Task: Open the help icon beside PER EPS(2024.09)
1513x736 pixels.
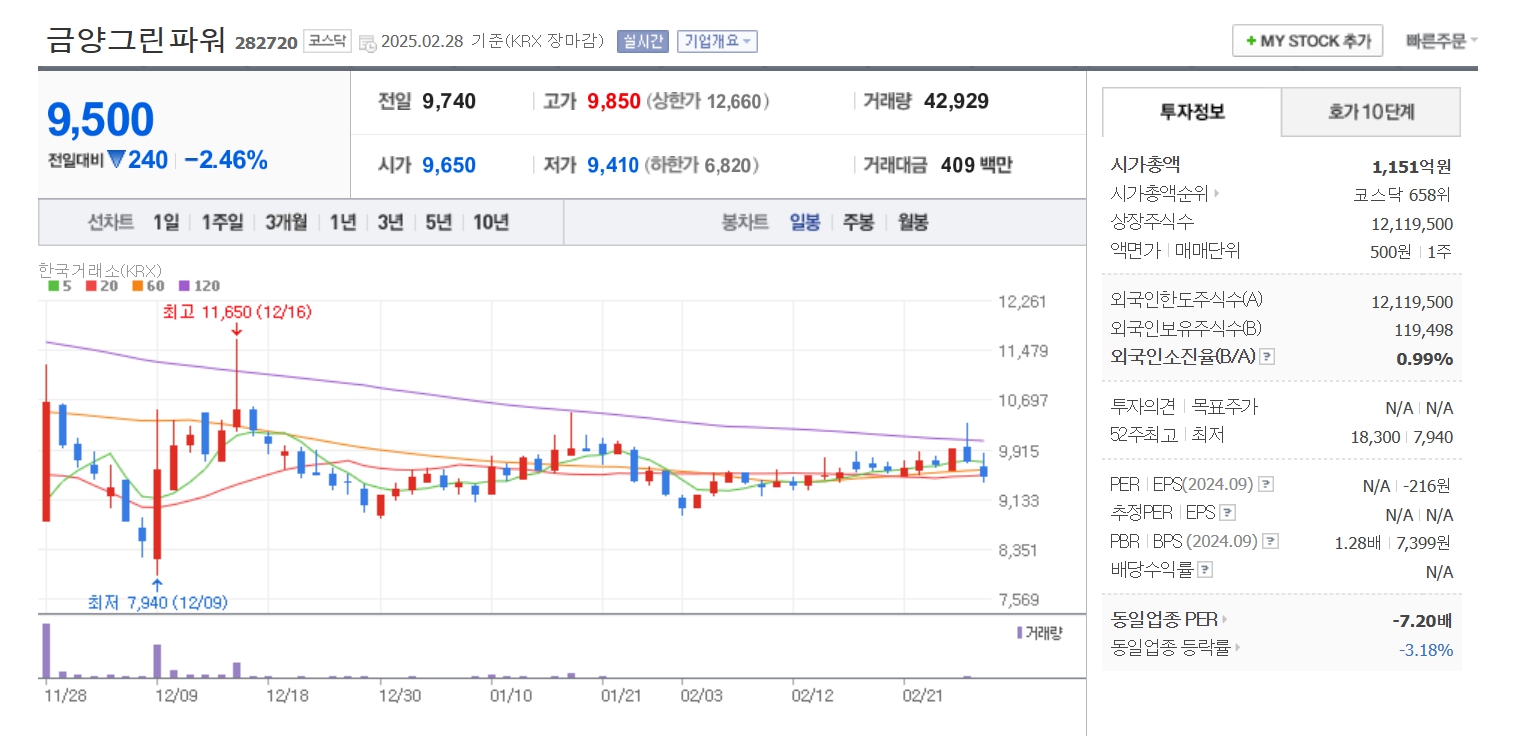Action: click(x=1266, y=484)
